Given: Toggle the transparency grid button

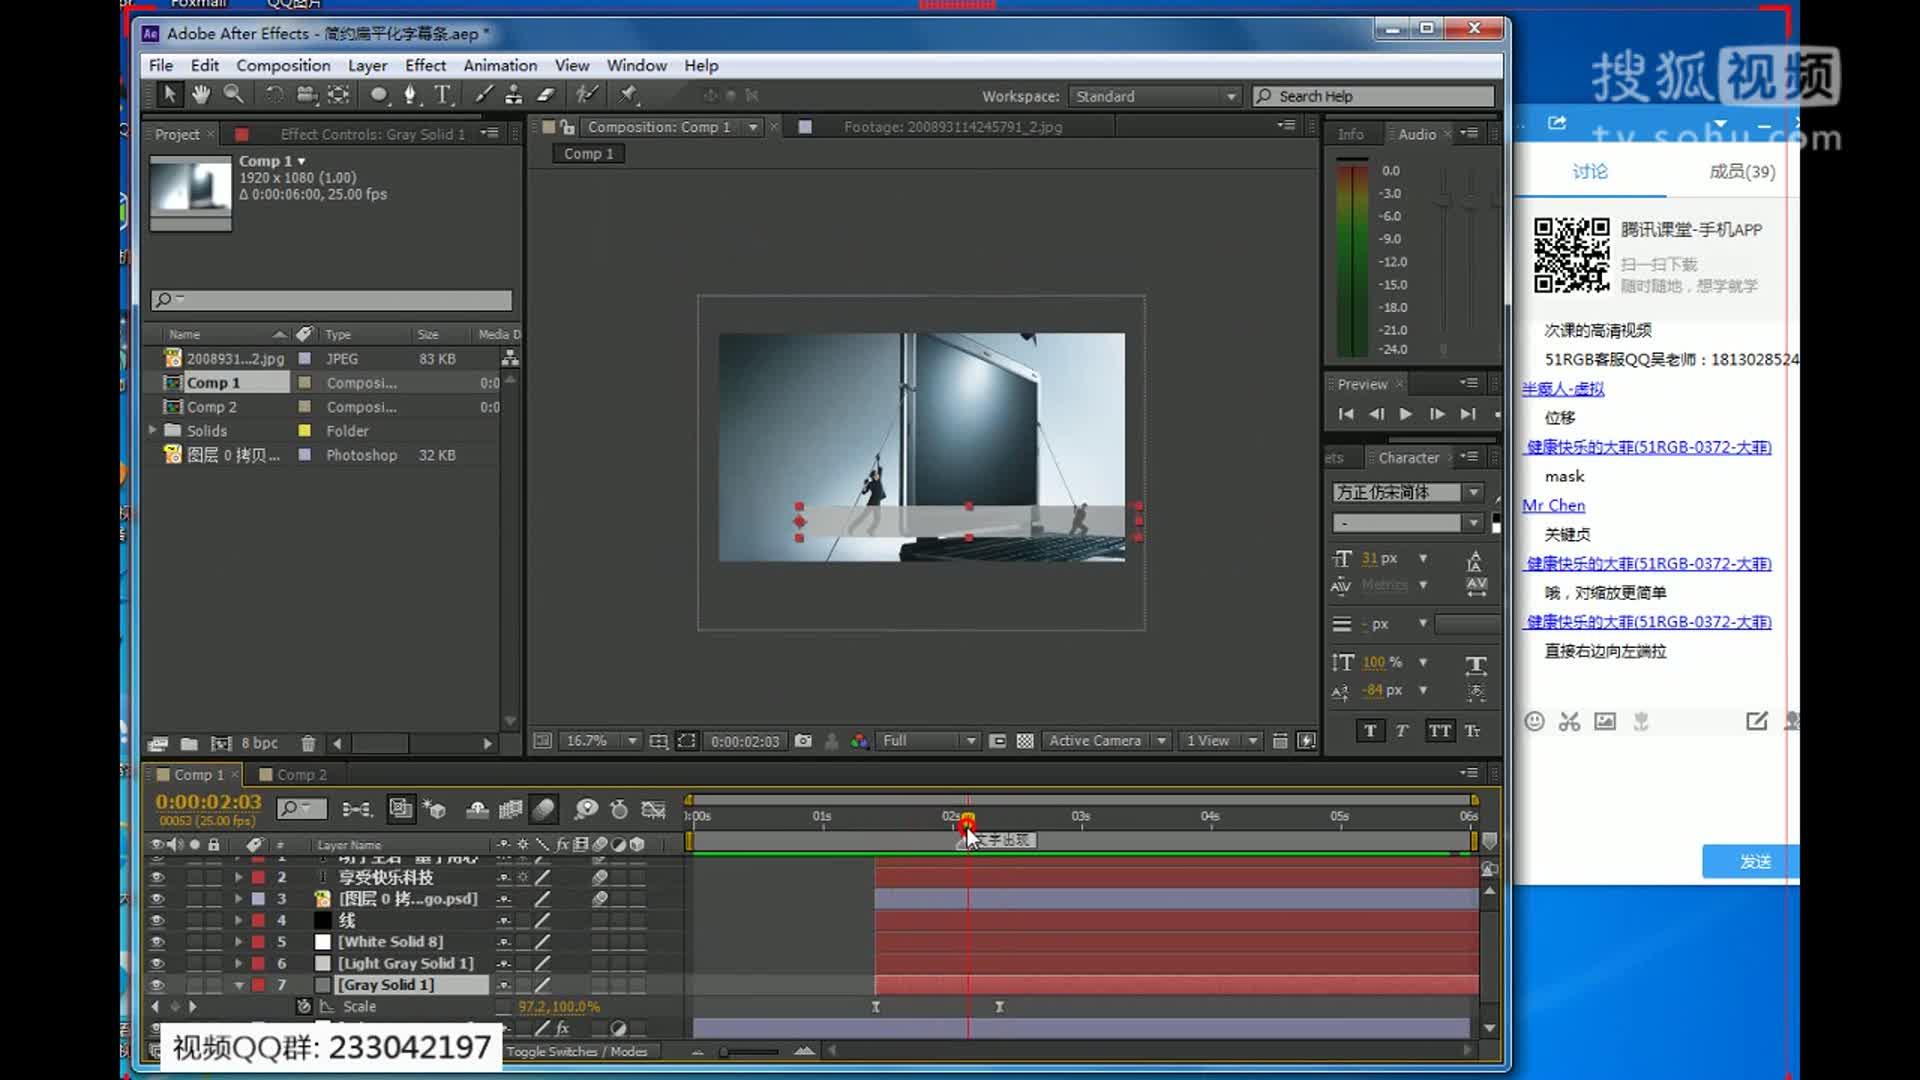Looking at the screenshot, I should (x=1025, y=741).
